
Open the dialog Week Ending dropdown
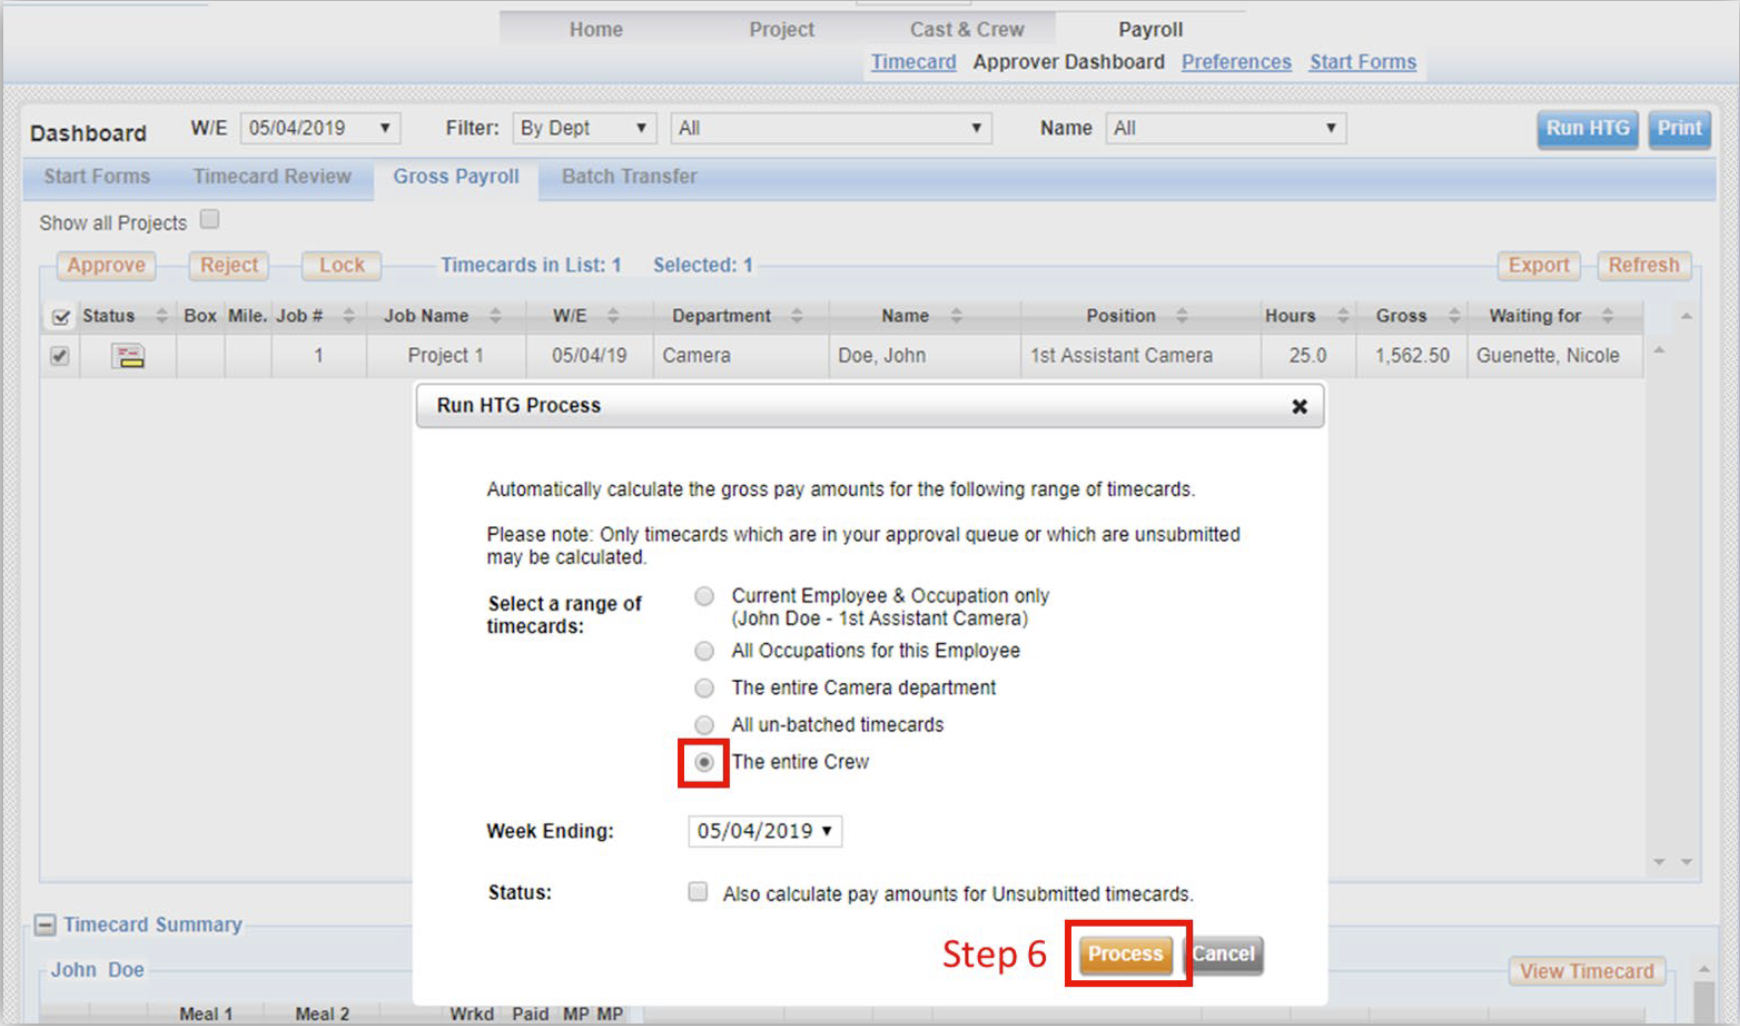[765, 831]
